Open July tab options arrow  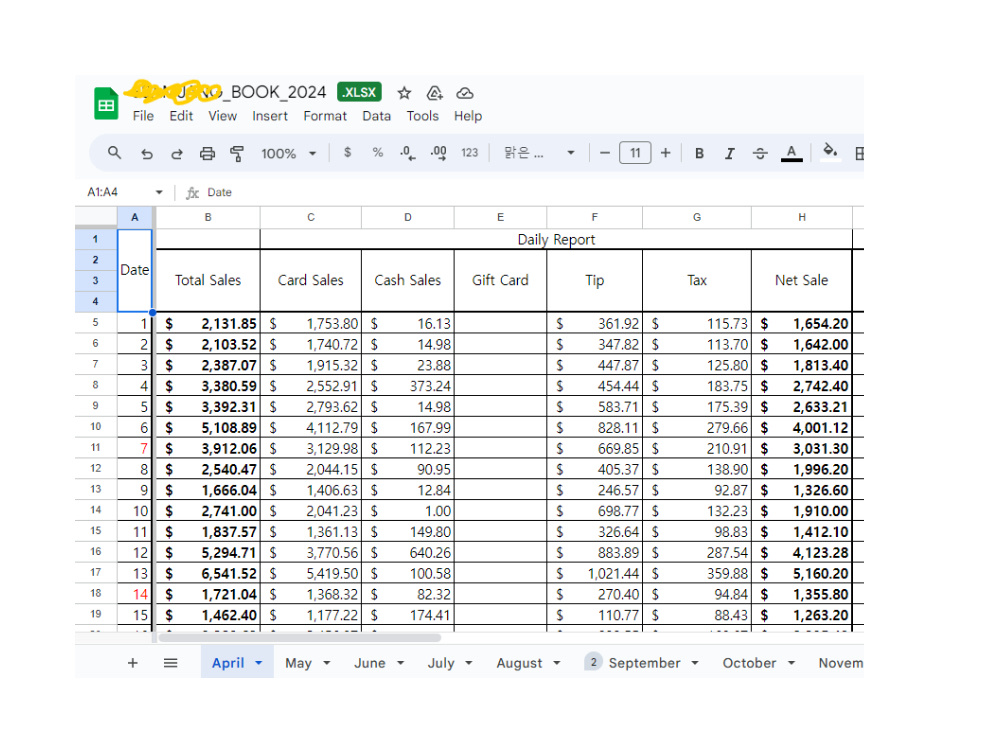pos(469,663)
